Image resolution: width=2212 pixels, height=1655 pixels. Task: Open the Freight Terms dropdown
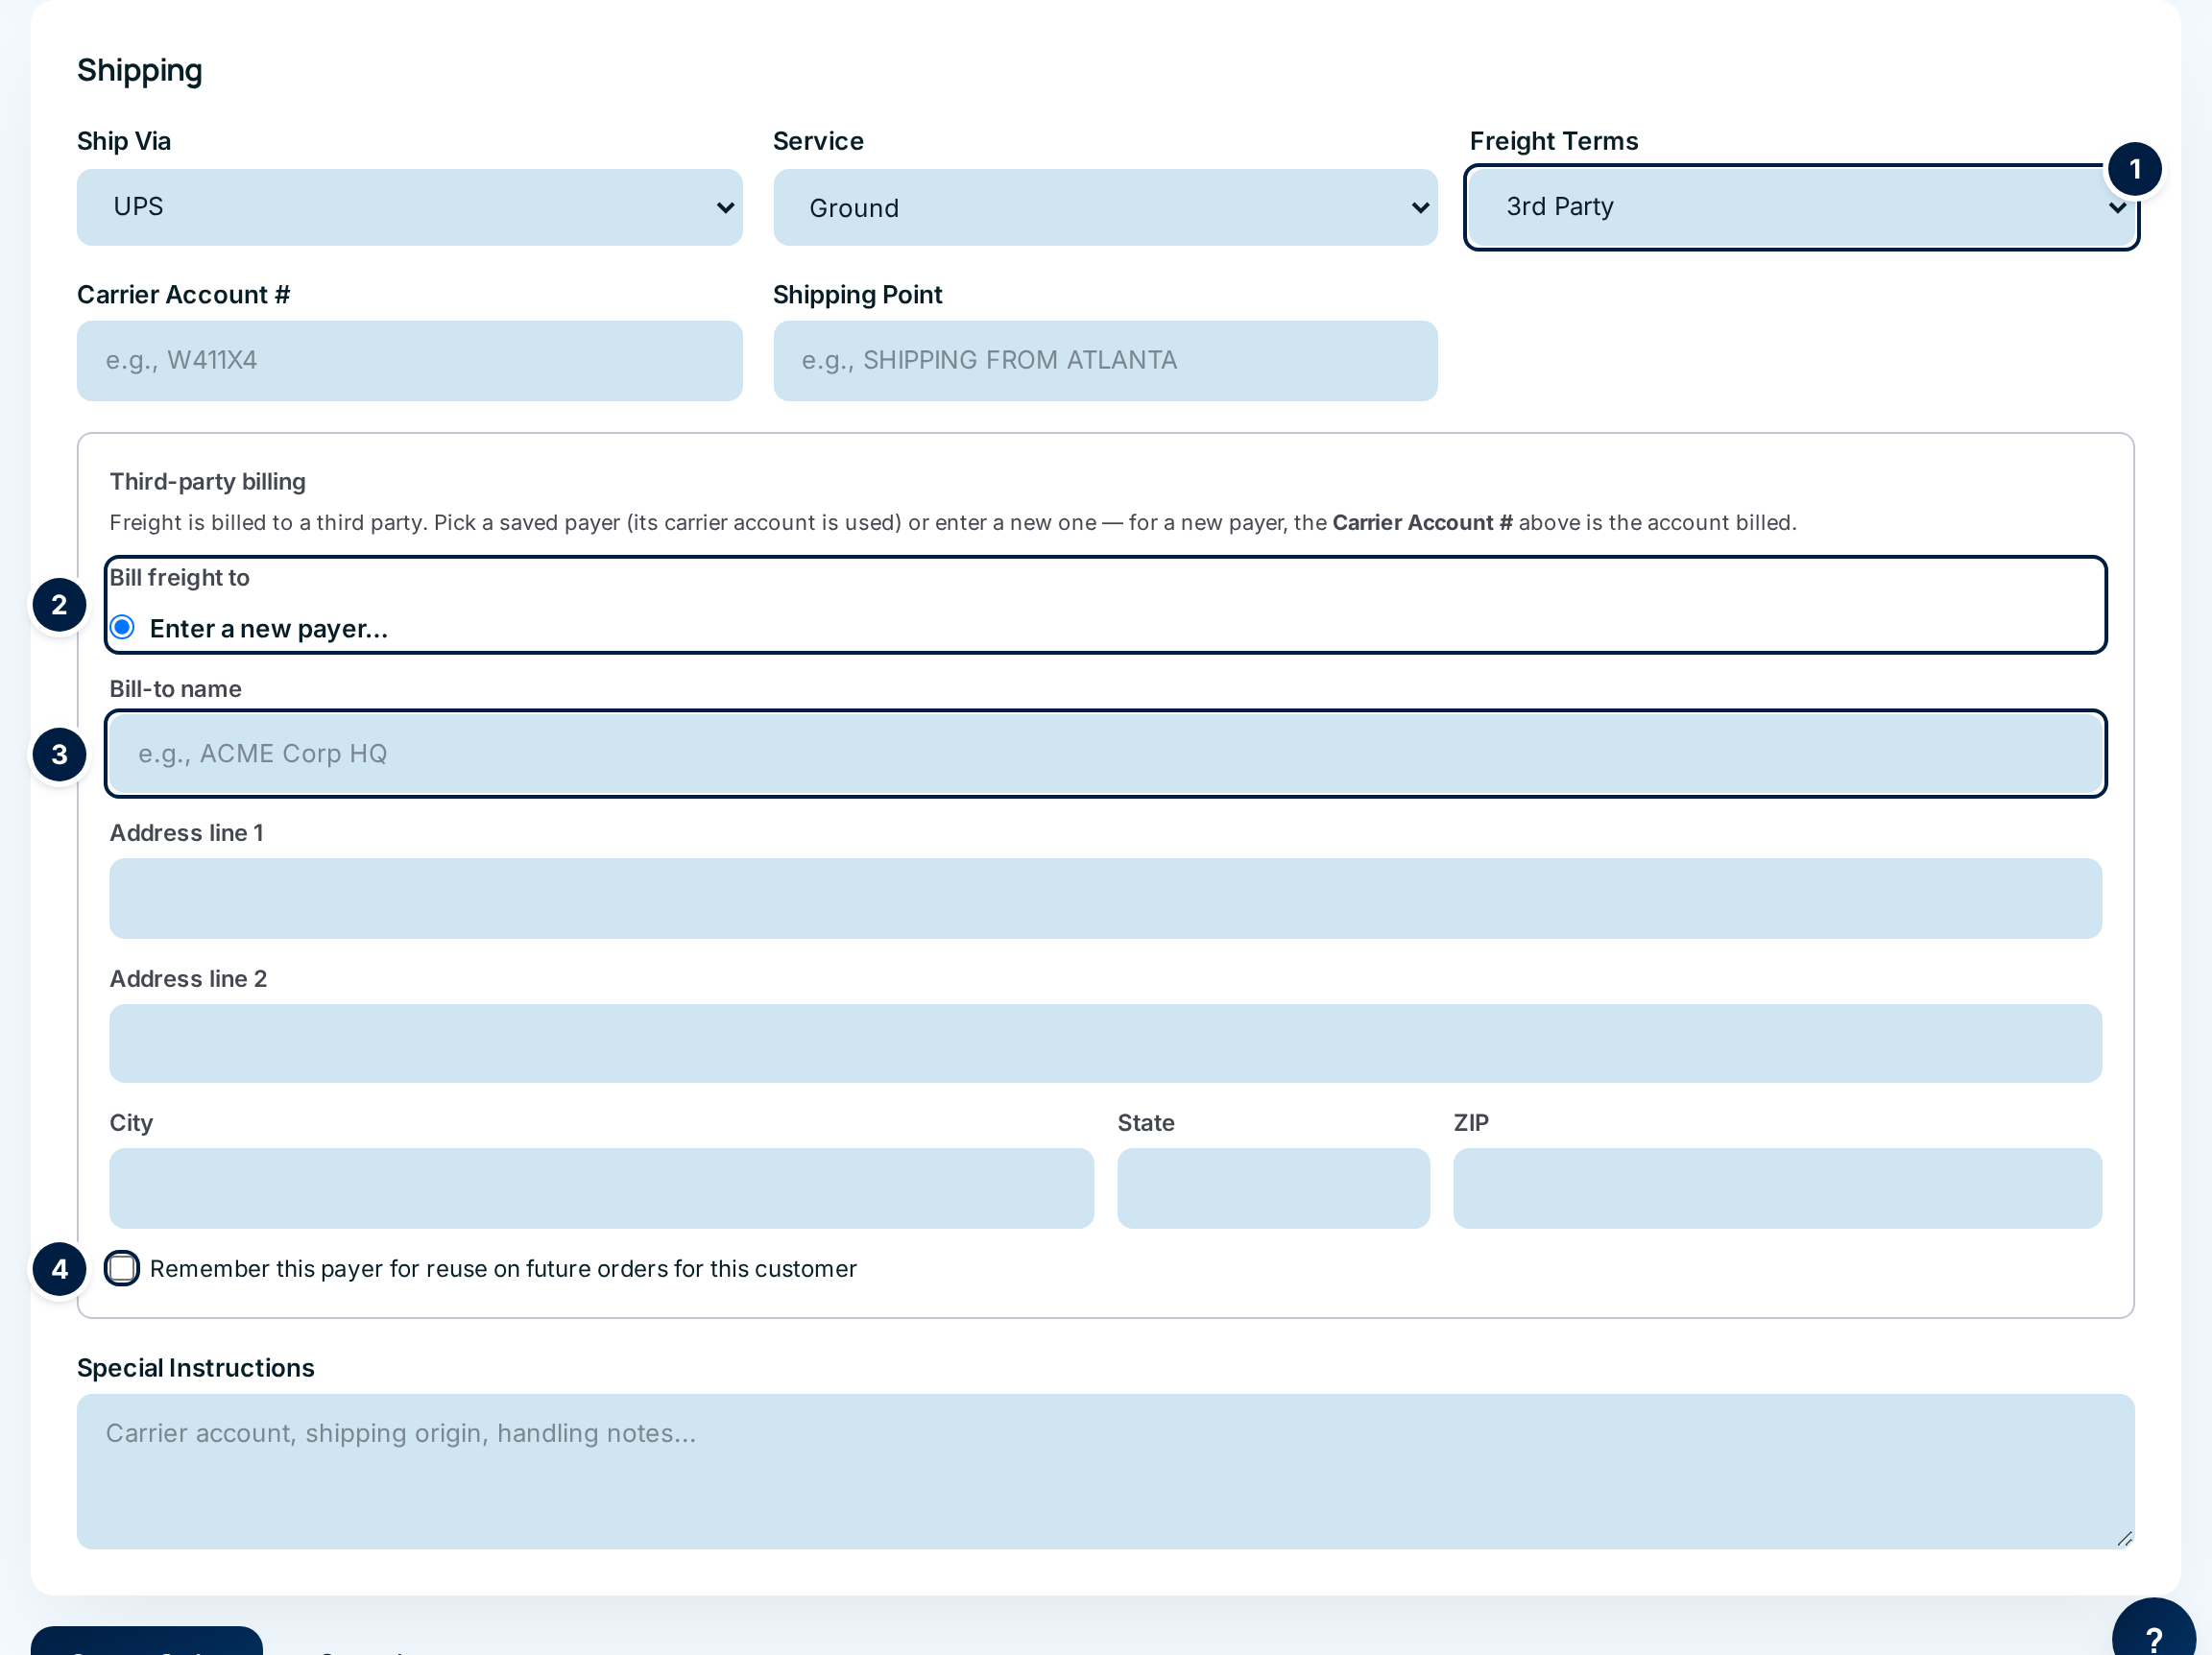pos(1801,207)
